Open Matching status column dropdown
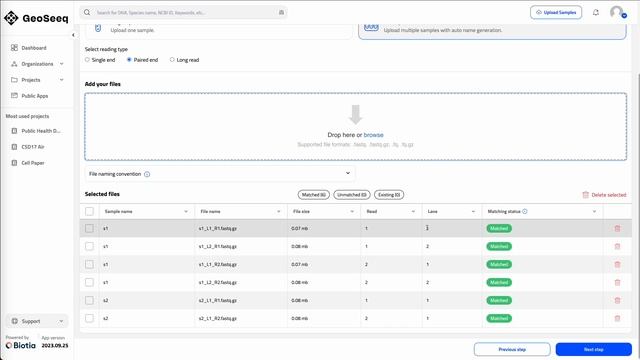 [x=594, y=211]
